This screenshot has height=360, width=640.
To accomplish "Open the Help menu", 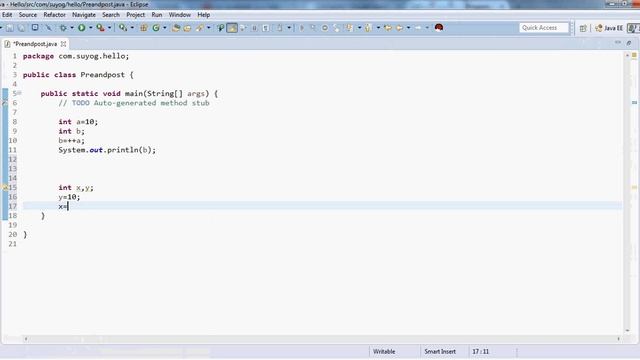I will coord(204,15).
